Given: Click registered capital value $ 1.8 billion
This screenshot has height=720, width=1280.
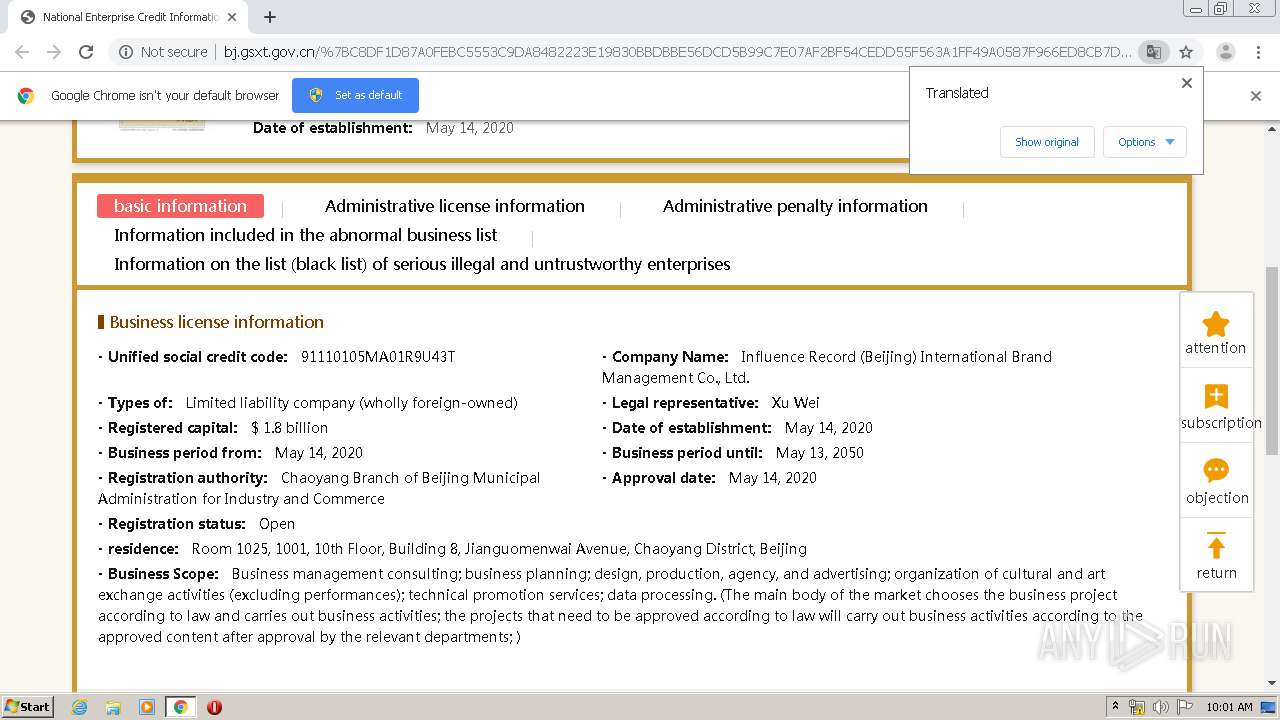Looking at the screenshot, I should click(x=289, y=428).
